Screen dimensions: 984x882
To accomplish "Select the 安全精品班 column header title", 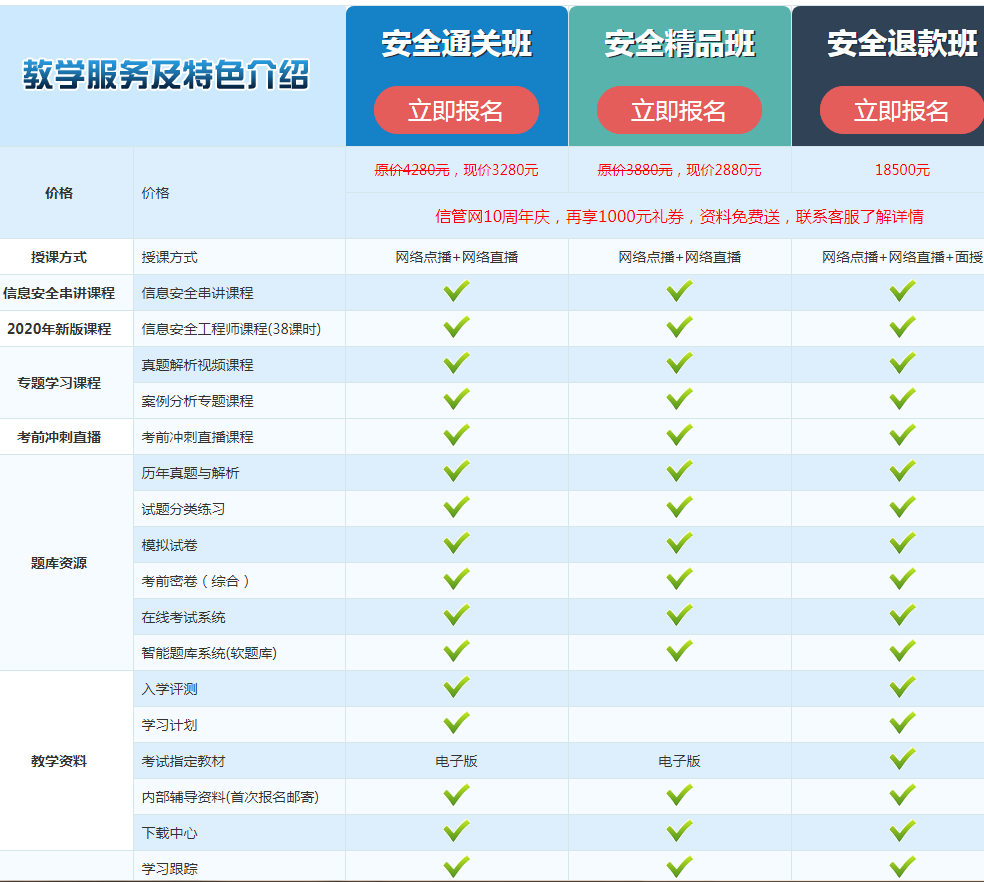I will pyautogui.click(x=679, y=44).
